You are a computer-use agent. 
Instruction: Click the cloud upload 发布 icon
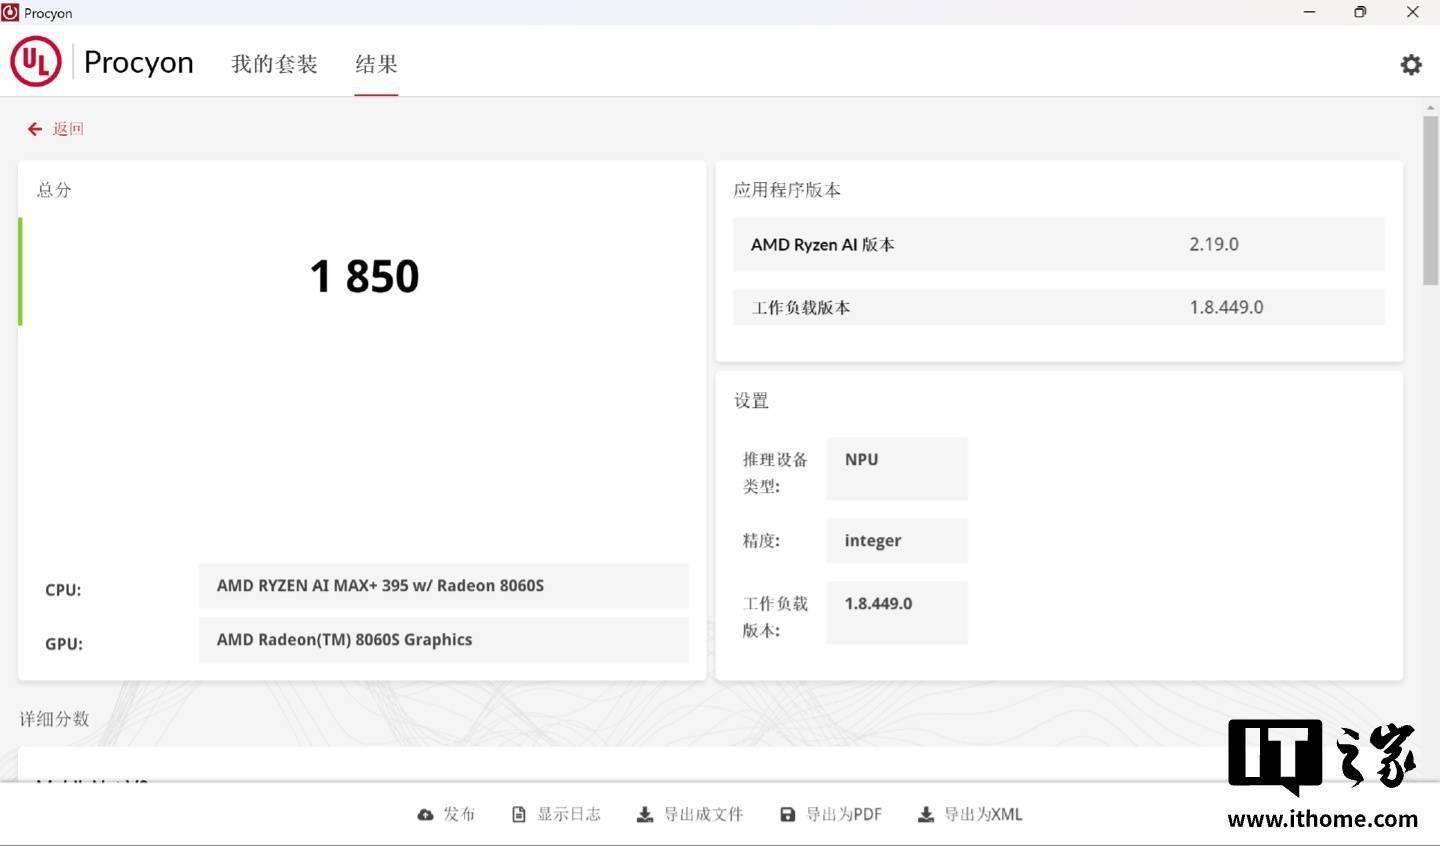[x=425, y=815]
